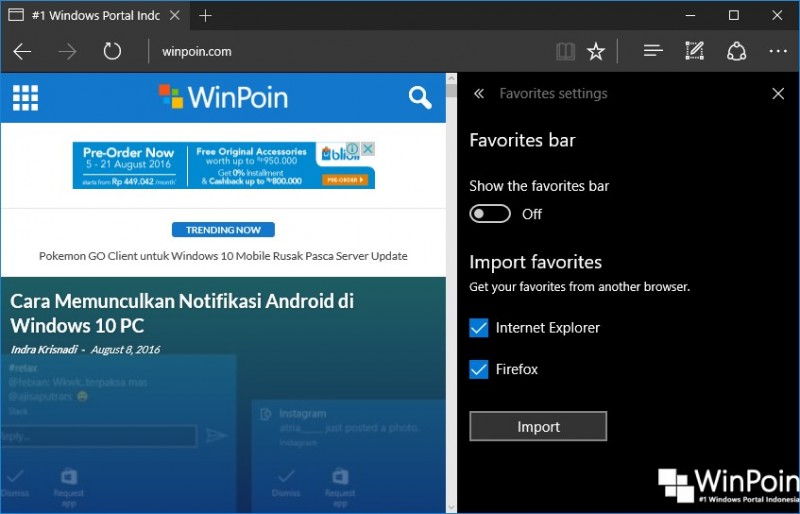This screenshot has height=514, width=800.
Task: Click the PRE-ORDER button in ad
Action: [x=345, y=180]
